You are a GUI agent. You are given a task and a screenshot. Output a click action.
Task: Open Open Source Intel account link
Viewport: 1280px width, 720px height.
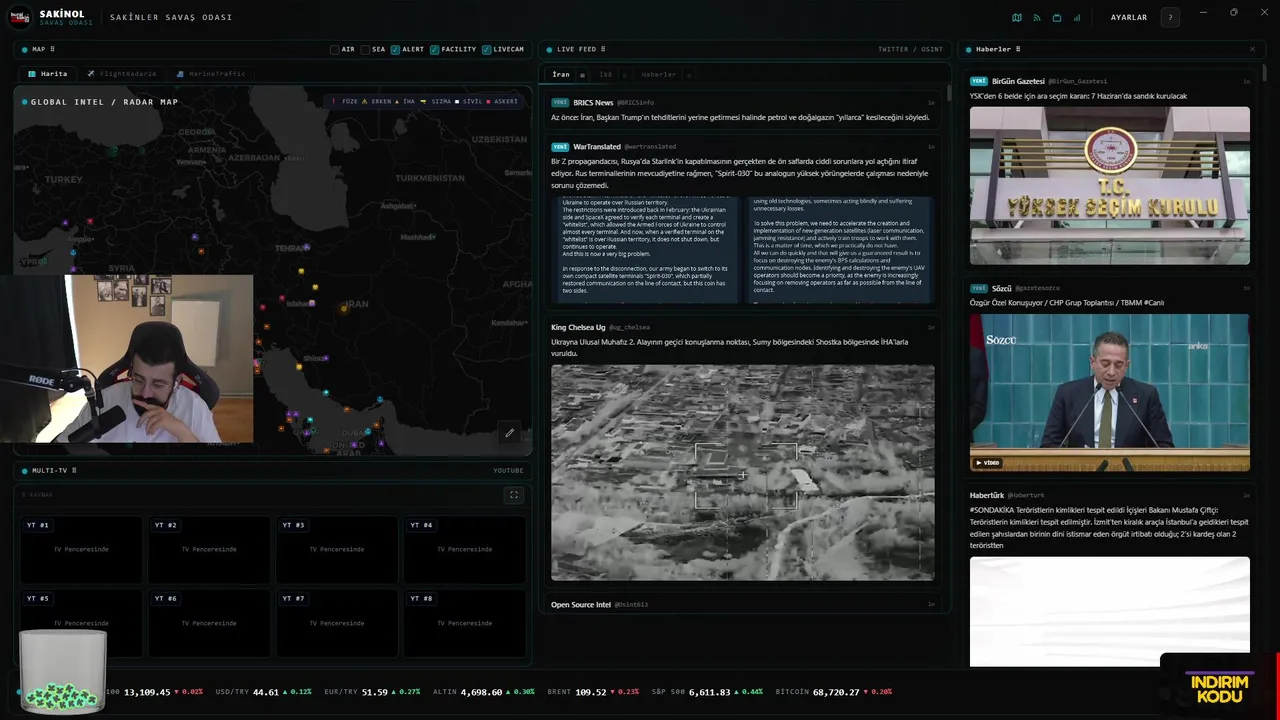581,604
